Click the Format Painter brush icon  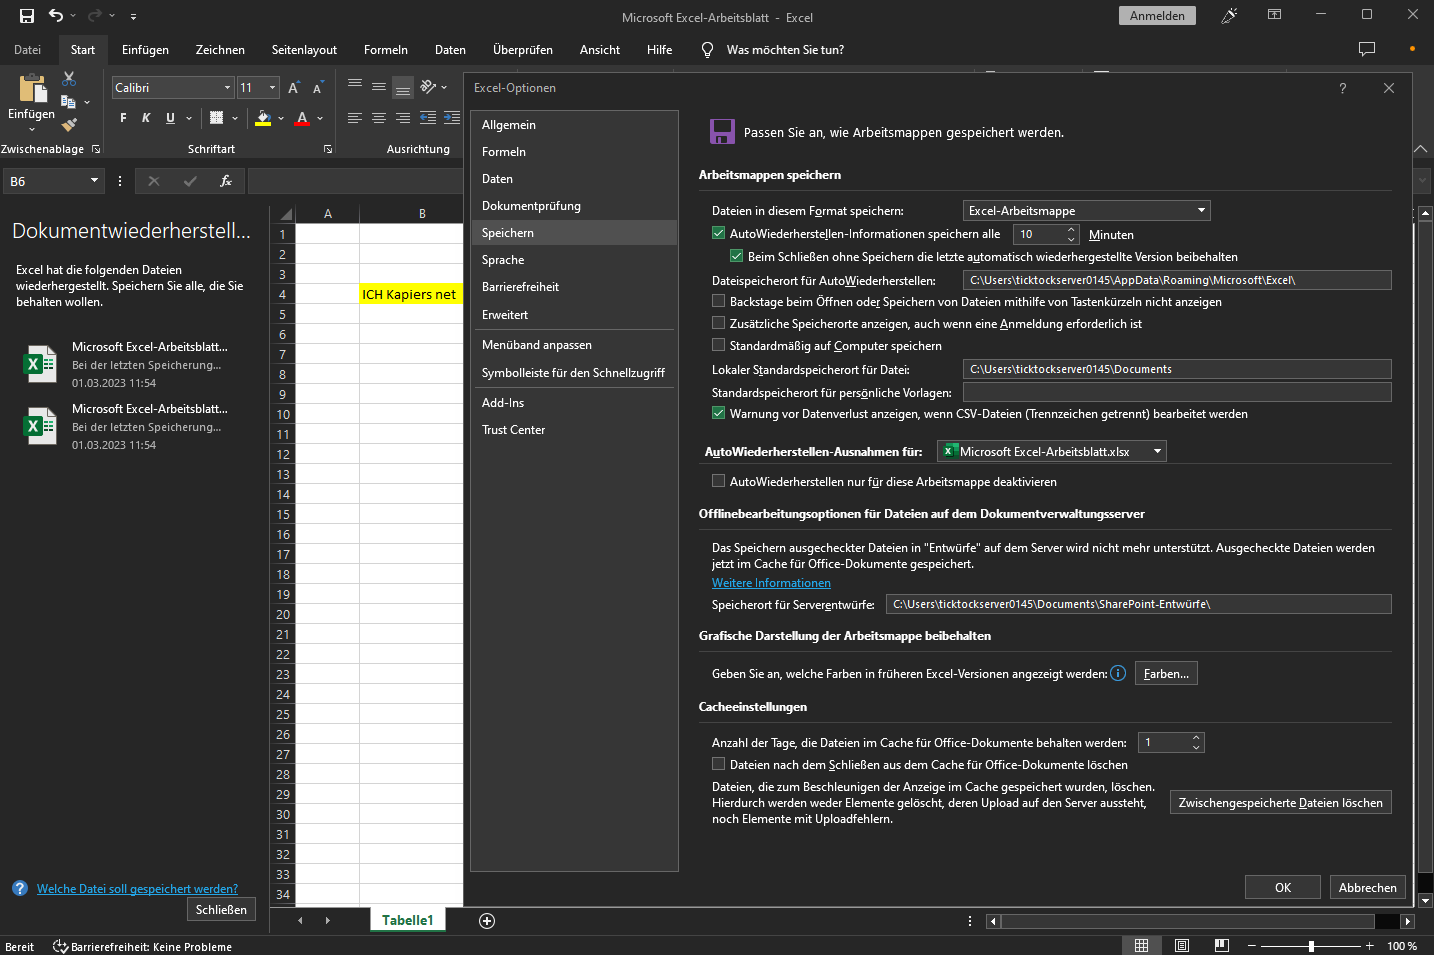coord(69,125)
